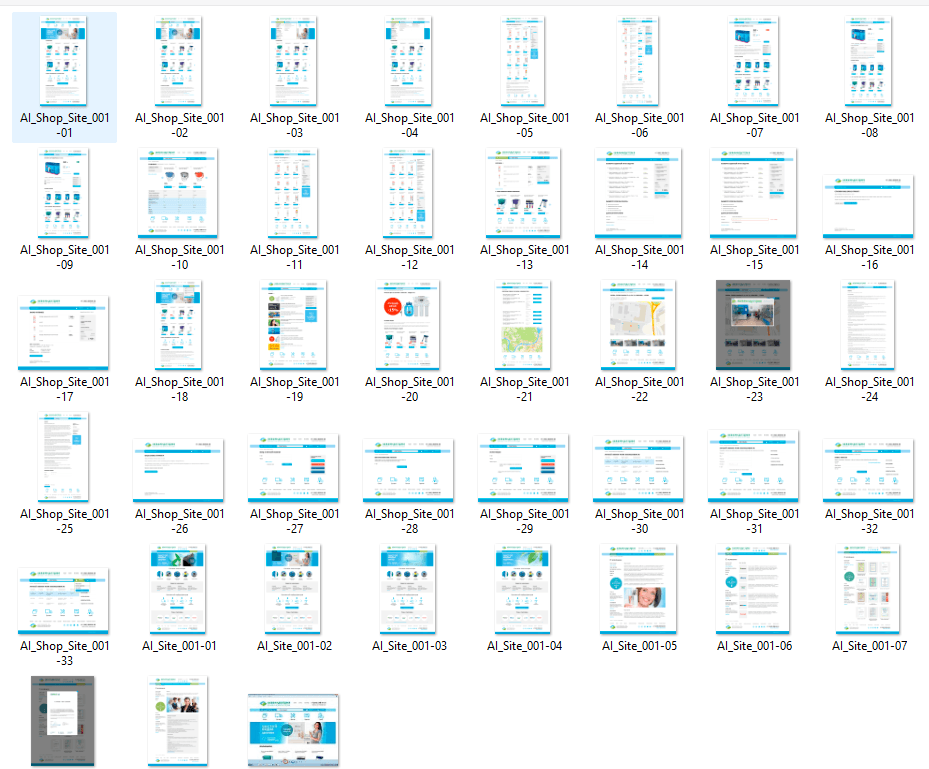929x769 pixels.
Task: Select the AI_Shop_Site_001-02 thumbnail
Action: pyautogui.click(x=178, y=60)
